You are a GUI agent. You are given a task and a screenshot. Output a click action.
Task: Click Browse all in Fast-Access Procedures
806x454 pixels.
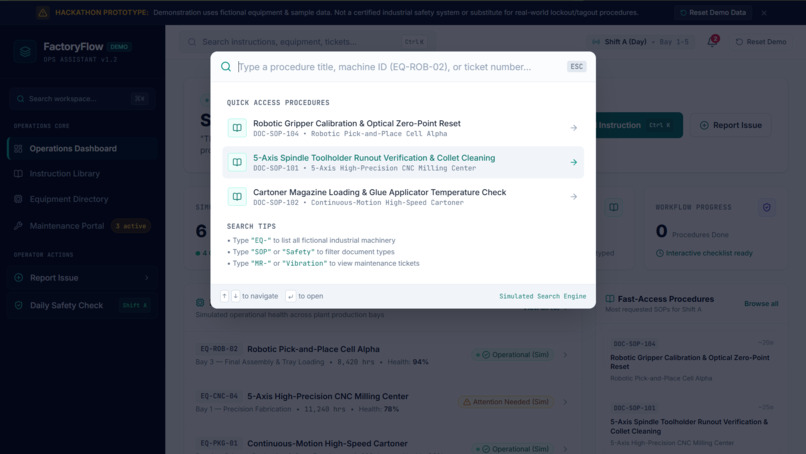(x=761, y=304)
